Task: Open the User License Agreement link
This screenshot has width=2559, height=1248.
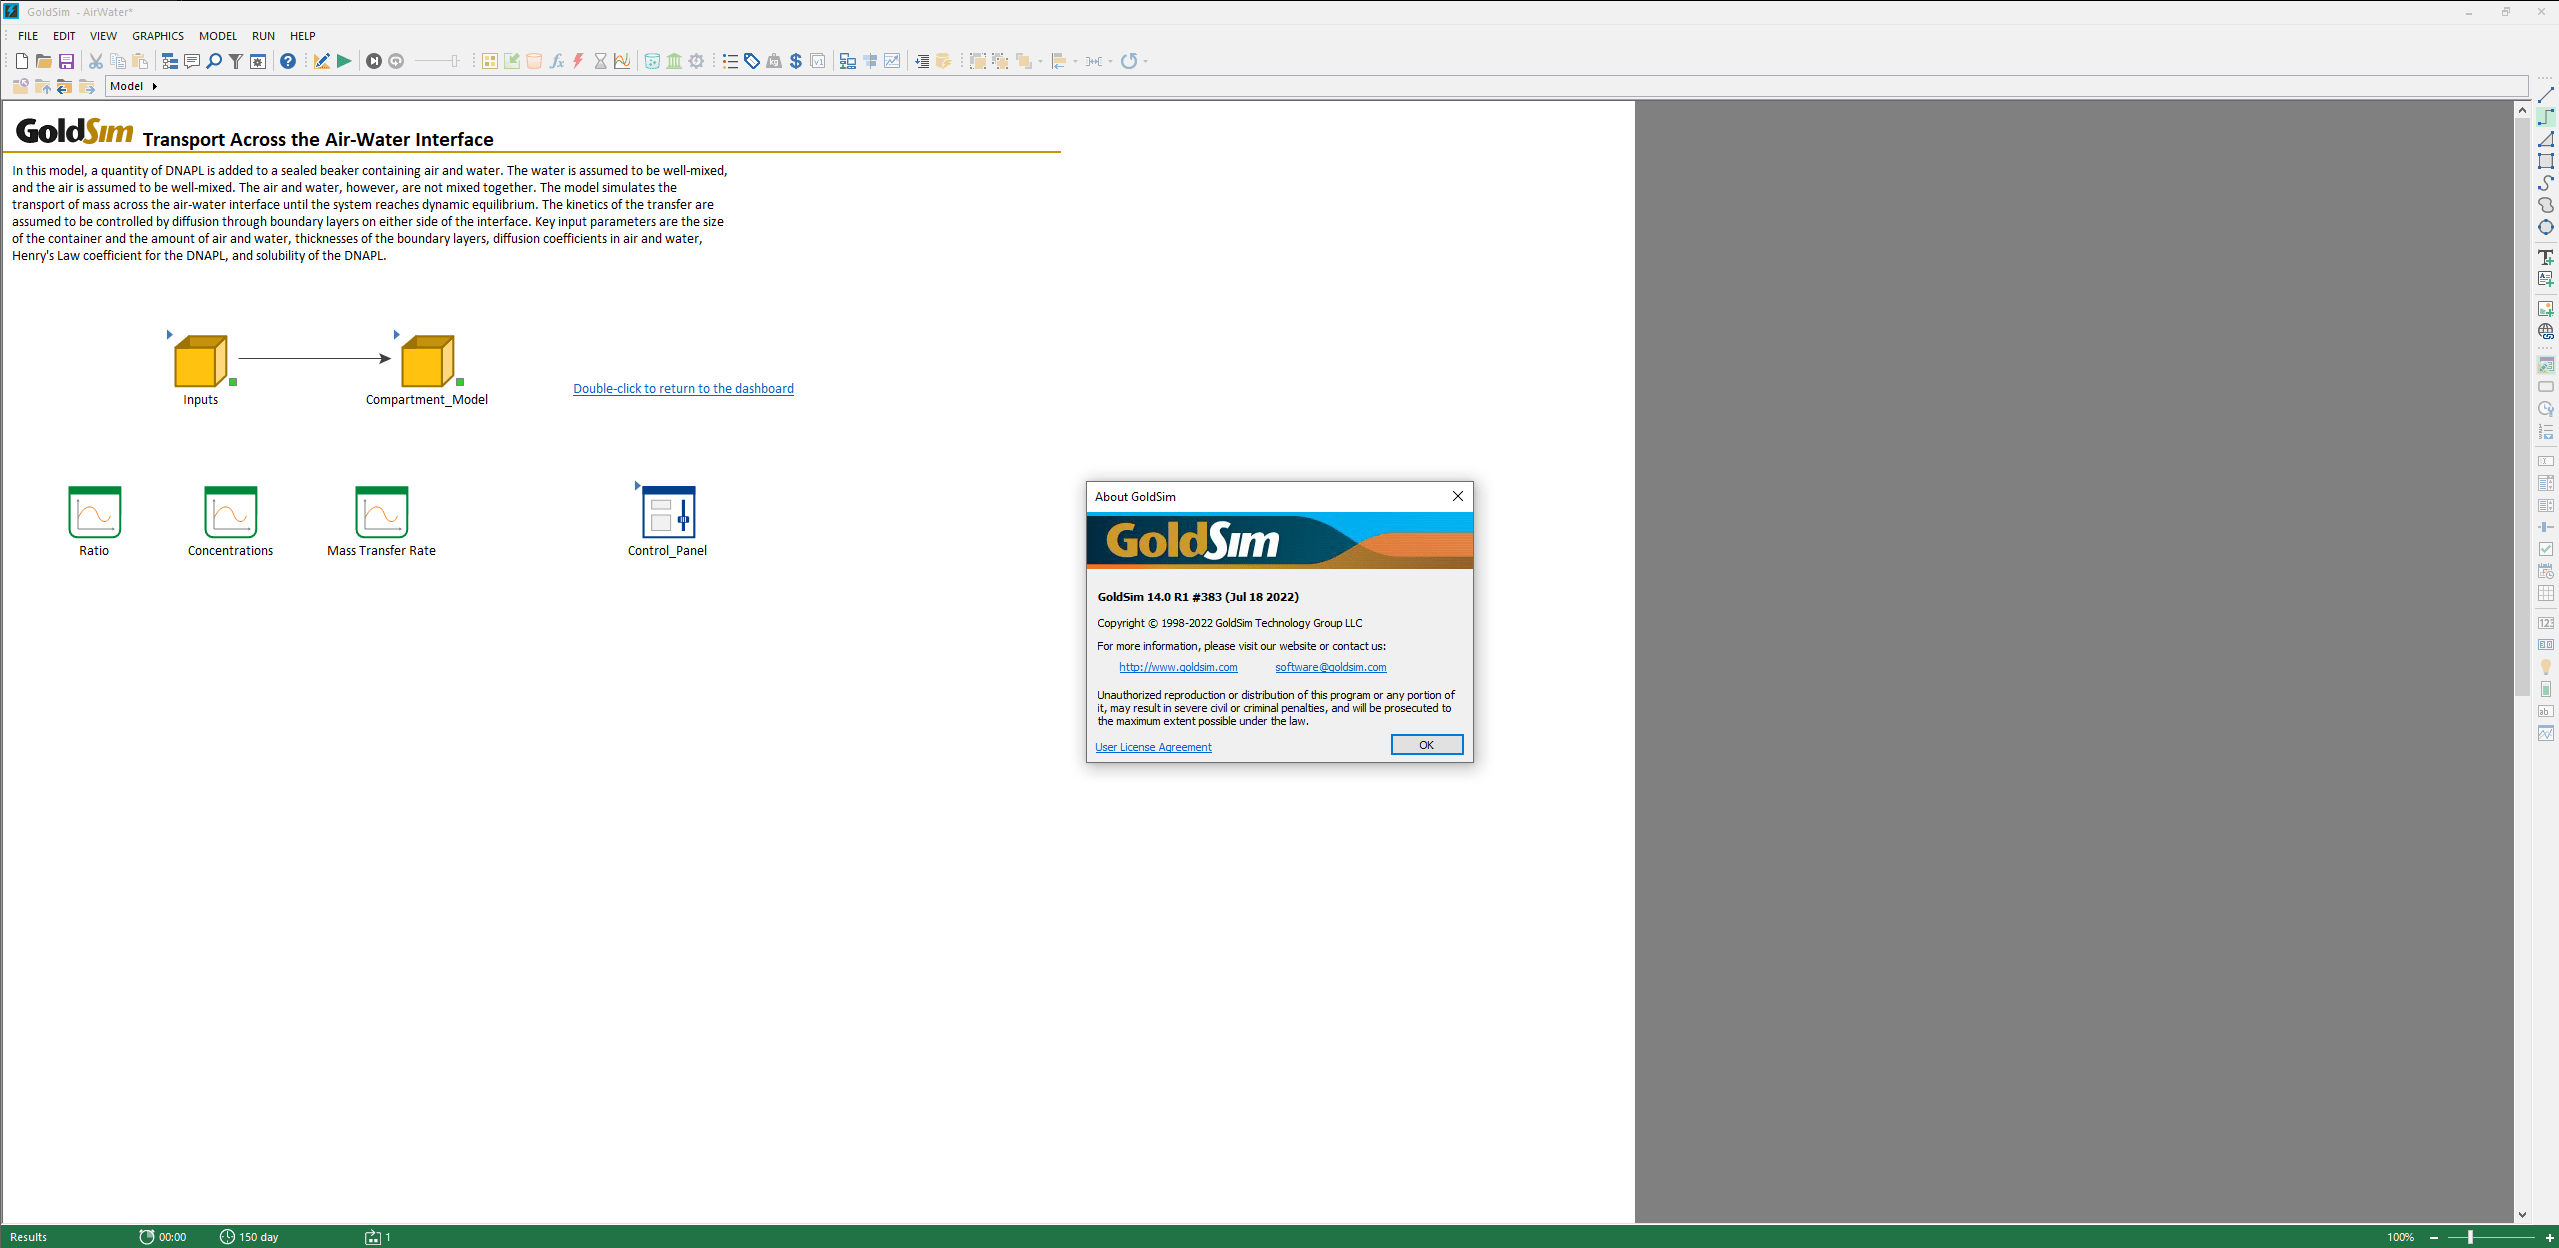Action: click(x=1152, y=747)
